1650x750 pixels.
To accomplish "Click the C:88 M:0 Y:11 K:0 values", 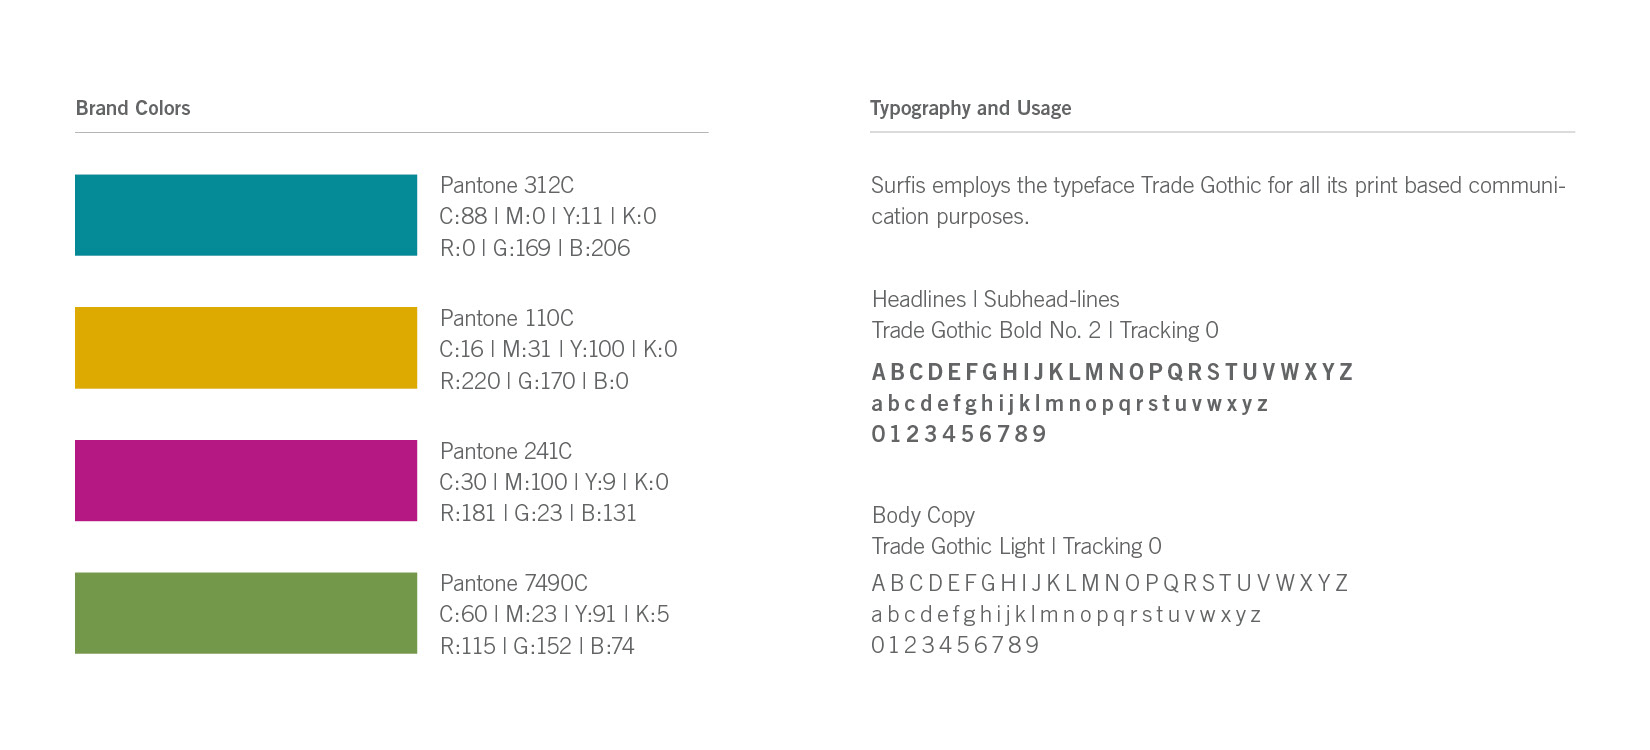I will click(x=548, y=216).
